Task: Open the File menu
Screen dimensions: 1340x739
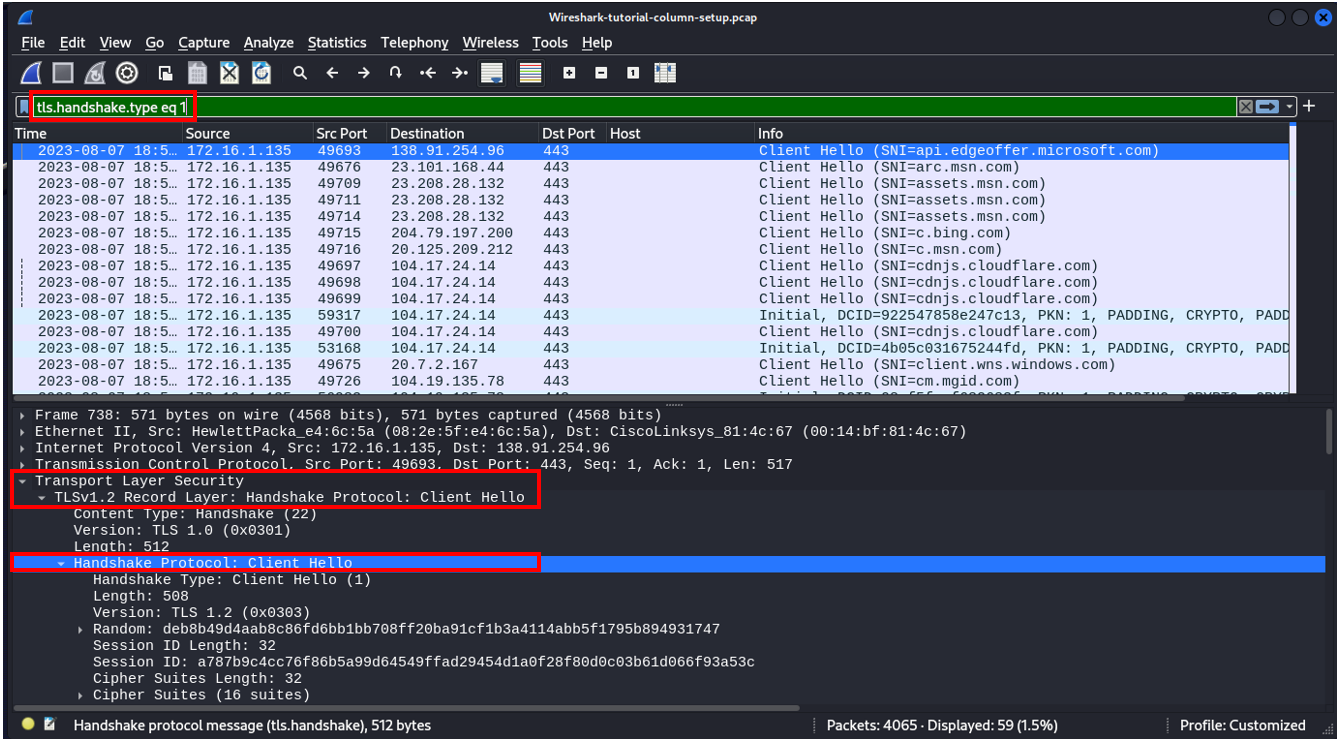Action: tap(33, 42)
